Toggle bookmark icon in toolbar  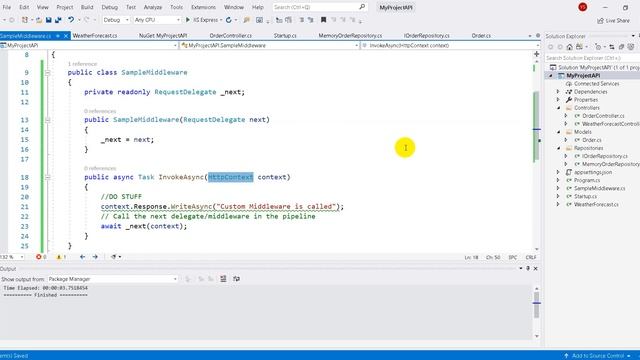(323, 20)
